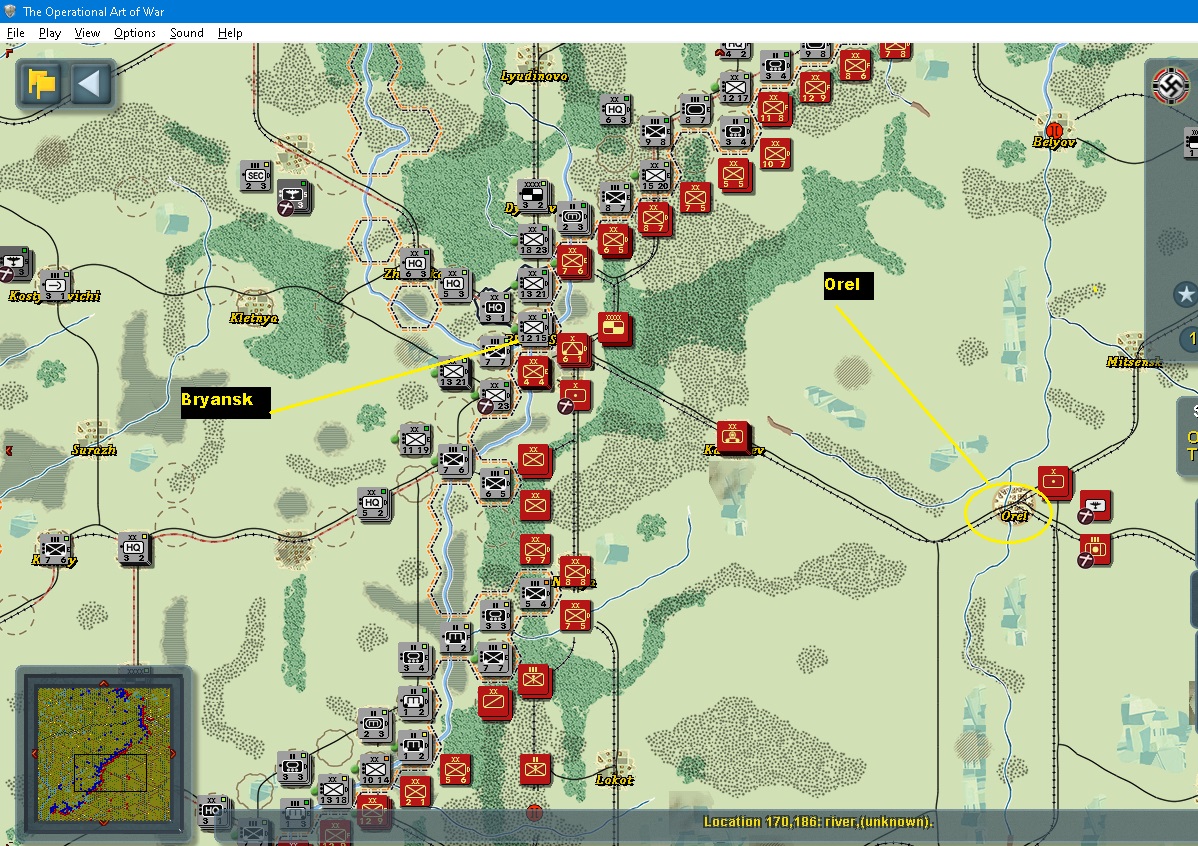
Task: Click the Surazh town label
Action: (94, 449)
